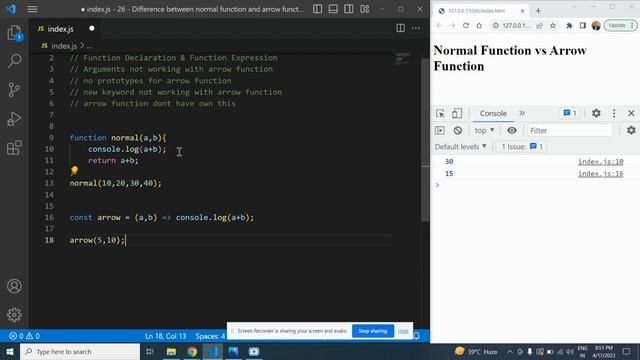The width and height of the screenshot is (640, 360).
Task: Click the console Filter field
Action: pyautogui.click(x=570, y=131)
